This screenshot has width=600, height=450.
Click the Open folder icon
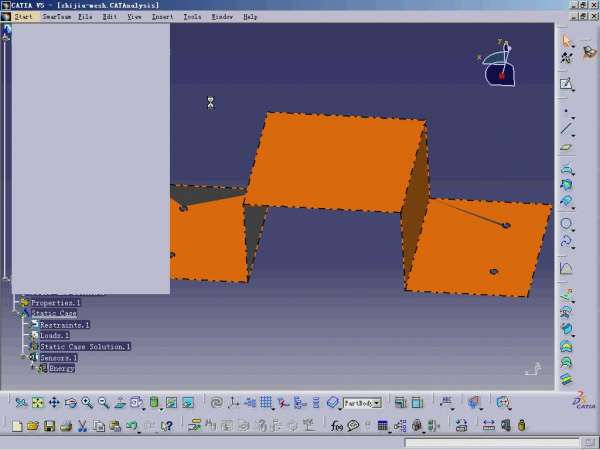(x=32, y=426)
